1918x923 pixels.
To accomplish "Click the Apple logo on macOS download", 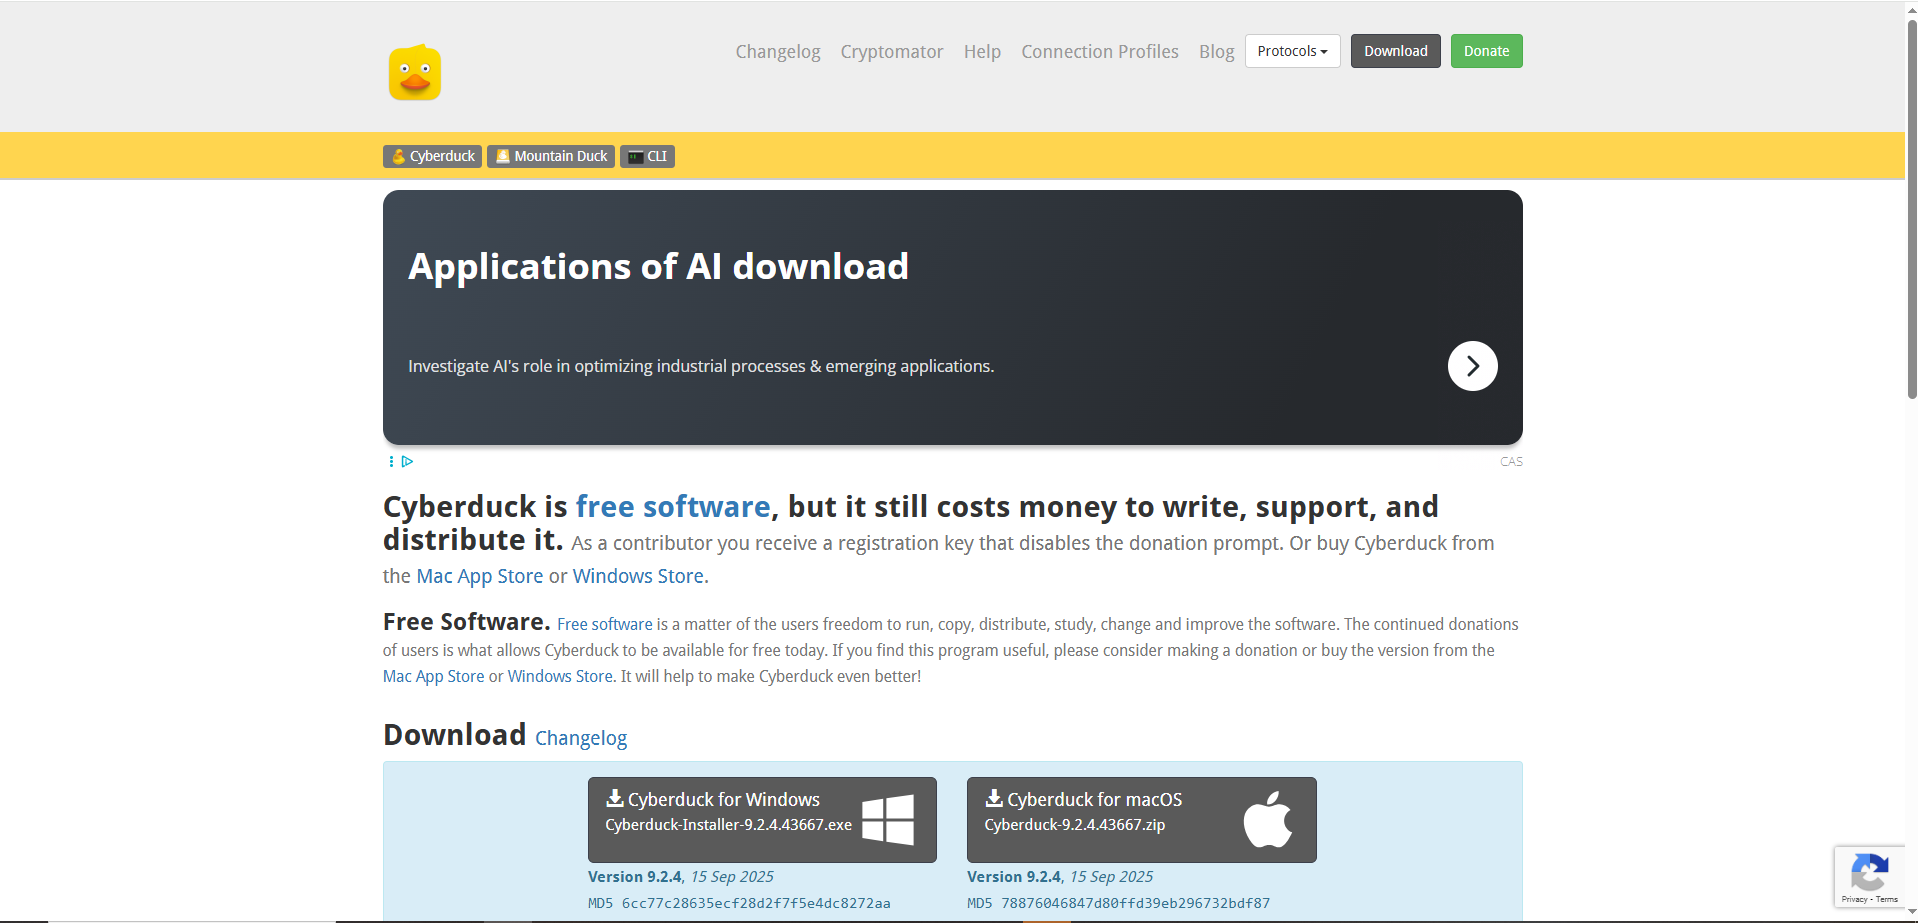I will tap(1267, 820).
